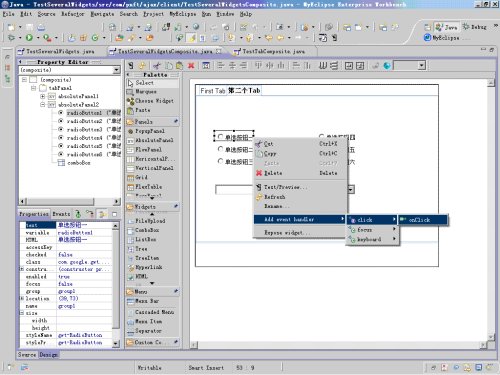Select the third radio button on canvas
500x375 pixels.
point(235,162)
